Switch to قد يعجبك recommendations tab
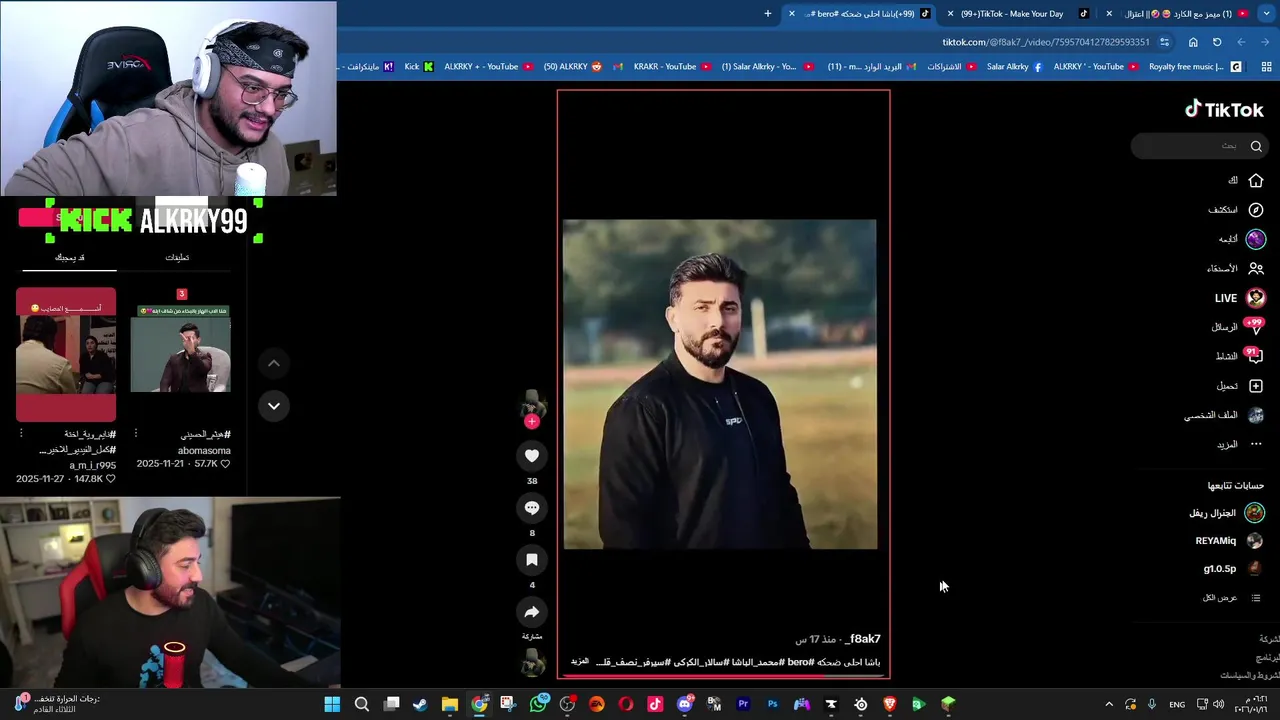This screenshot has width=1280, height=720. coord(69,257)
